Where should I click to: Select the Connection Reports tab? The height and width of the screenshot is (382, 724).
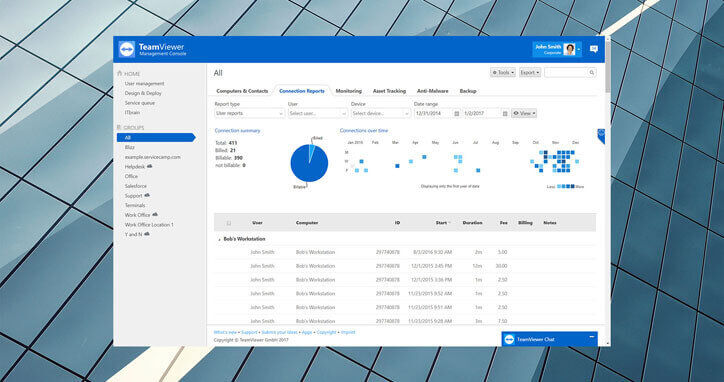[x=302, y=91]
